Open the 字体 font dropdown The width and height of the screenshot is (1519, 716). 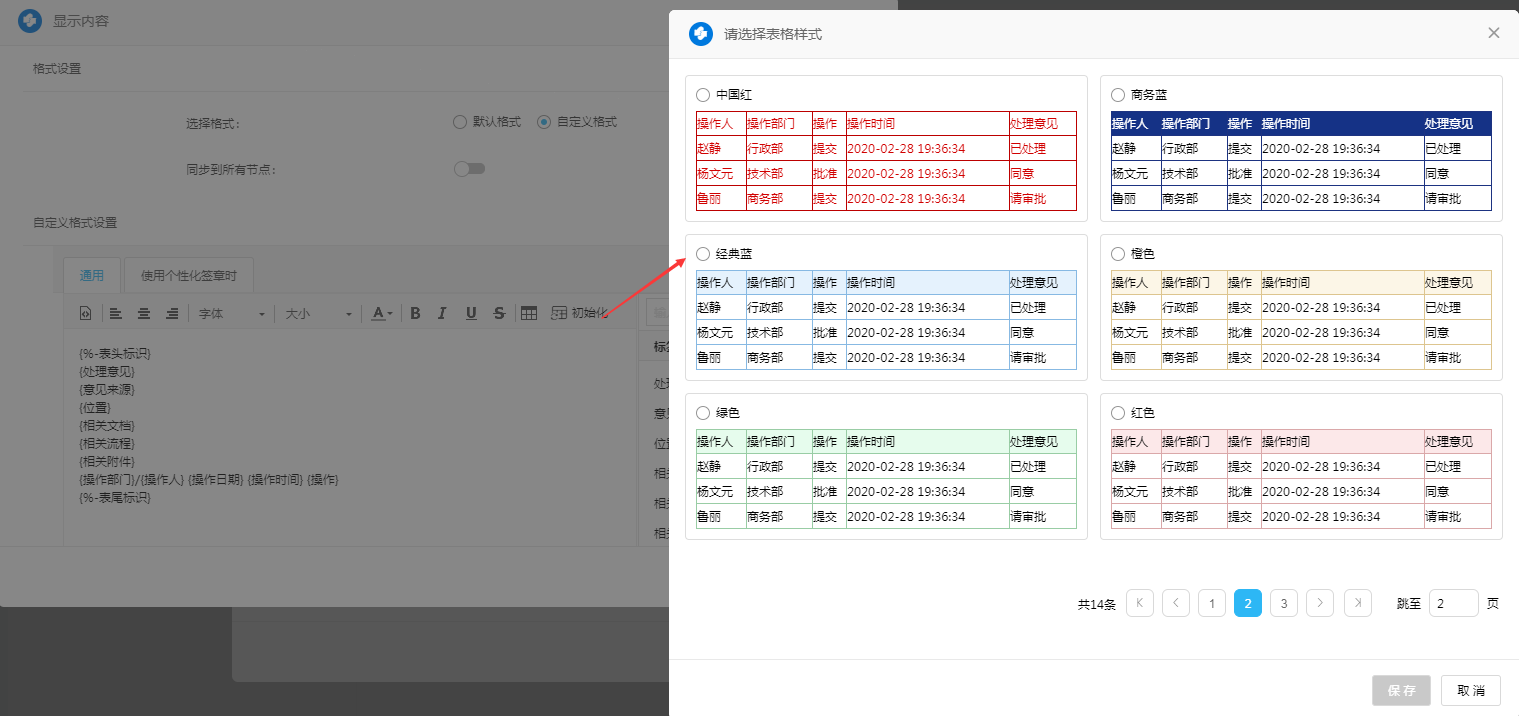coord(231,313)
